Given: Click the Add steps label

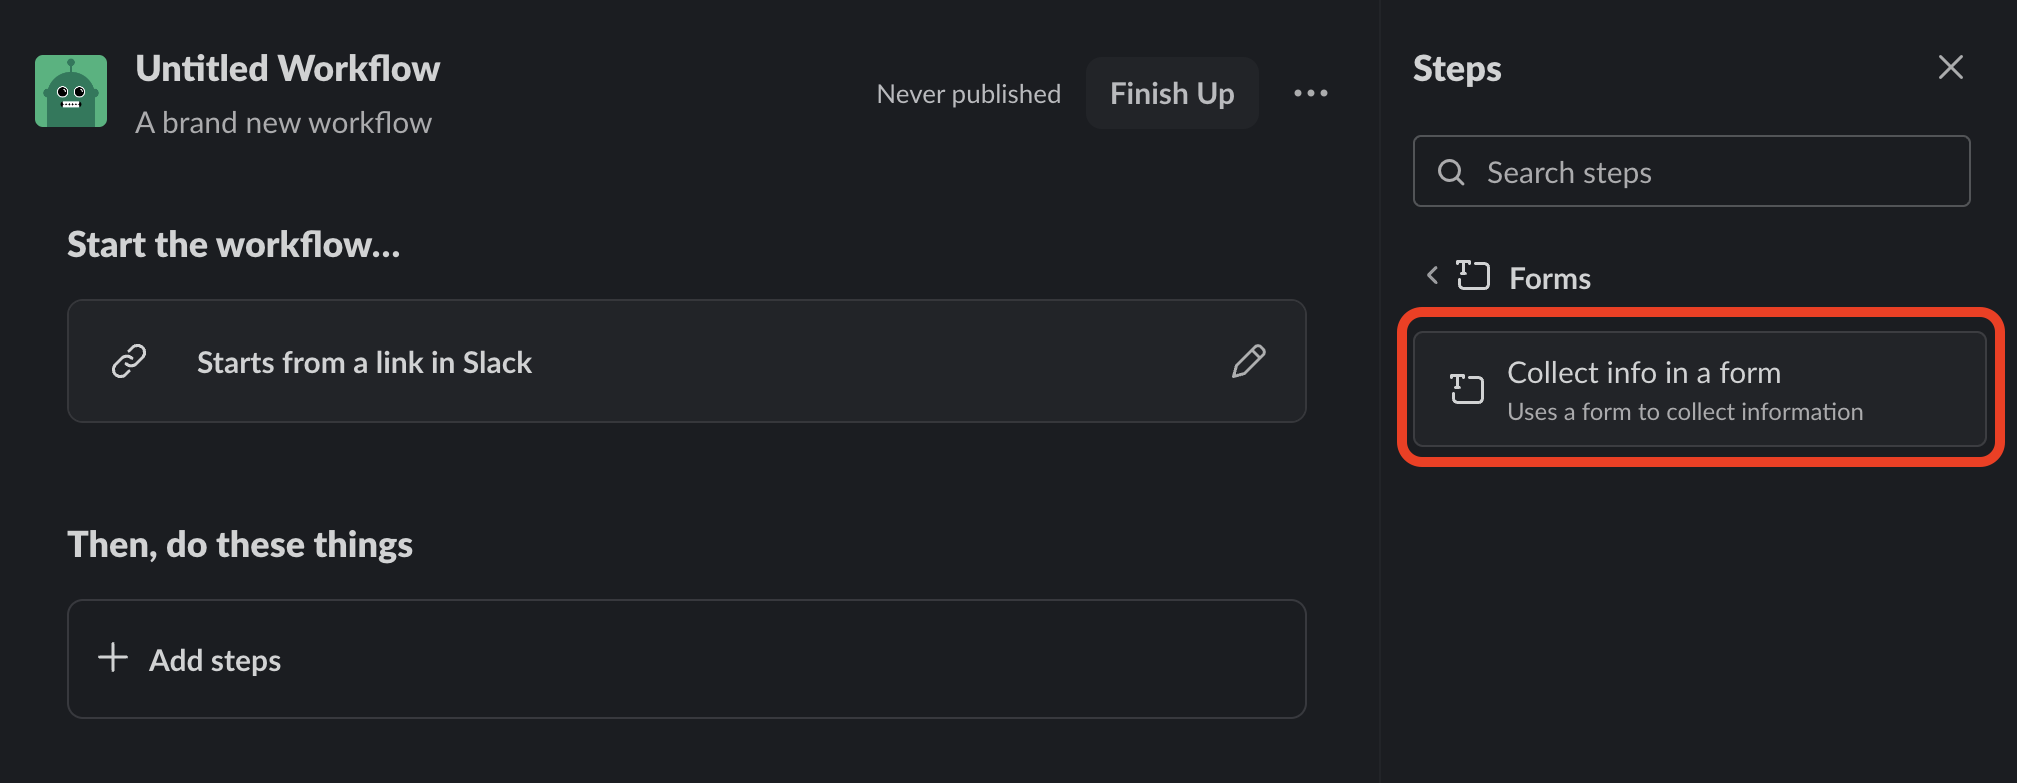Looking at the screenshot, I should 215,661.
